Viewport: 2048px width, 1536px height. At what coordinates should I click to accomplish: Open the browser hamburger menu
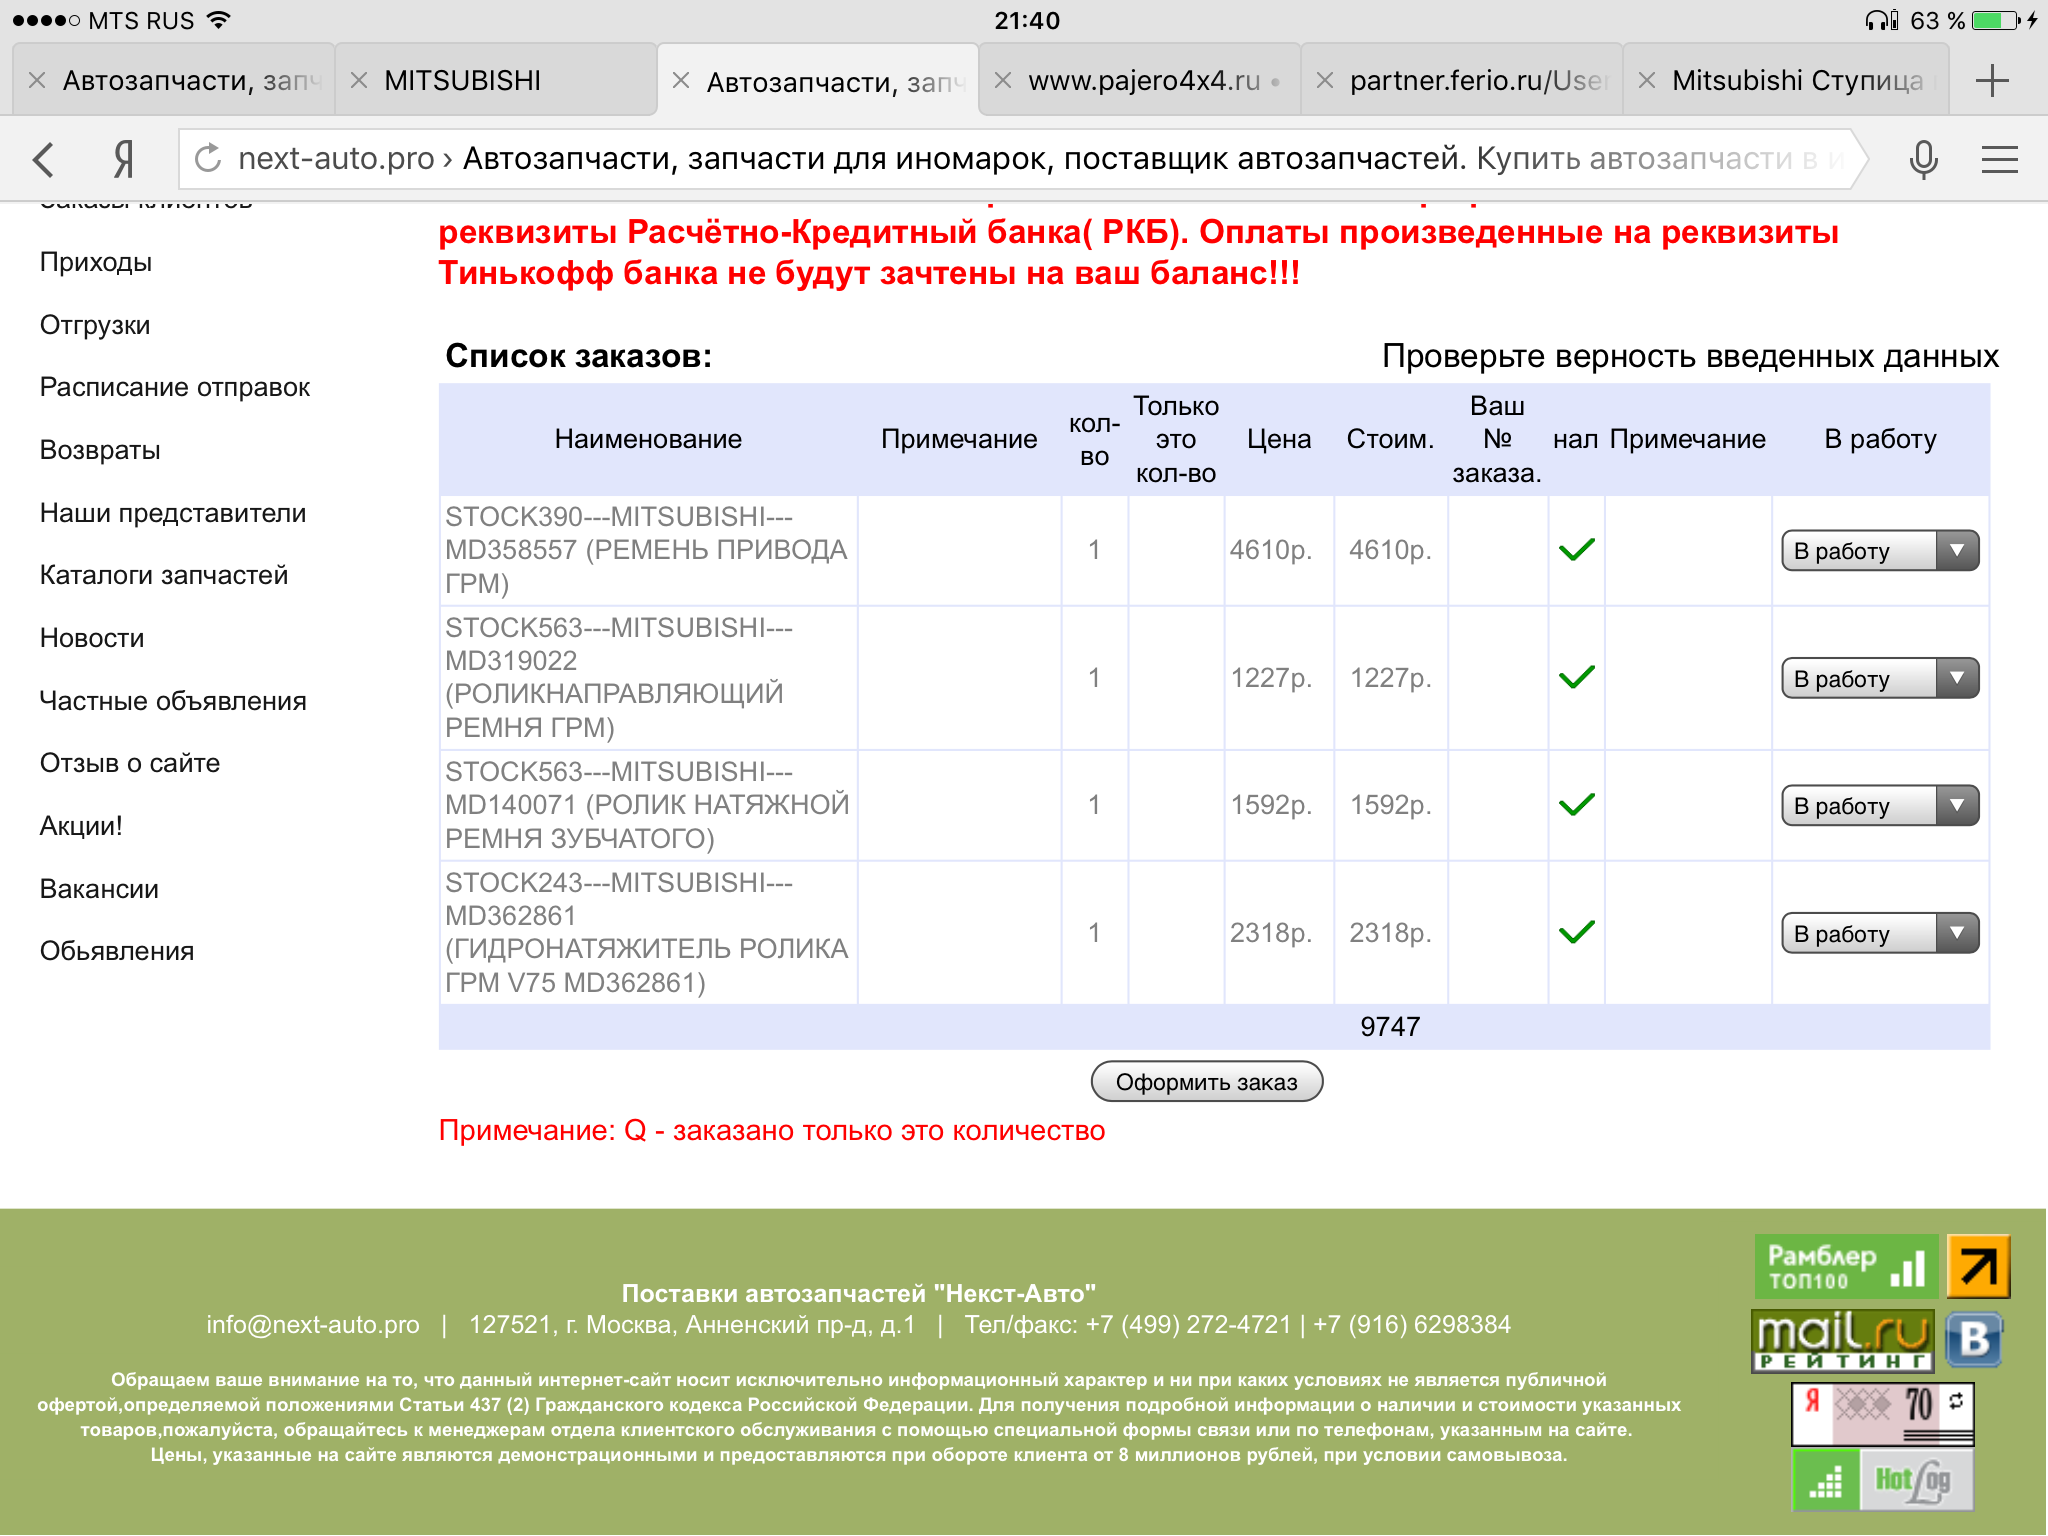[1999, 159]
